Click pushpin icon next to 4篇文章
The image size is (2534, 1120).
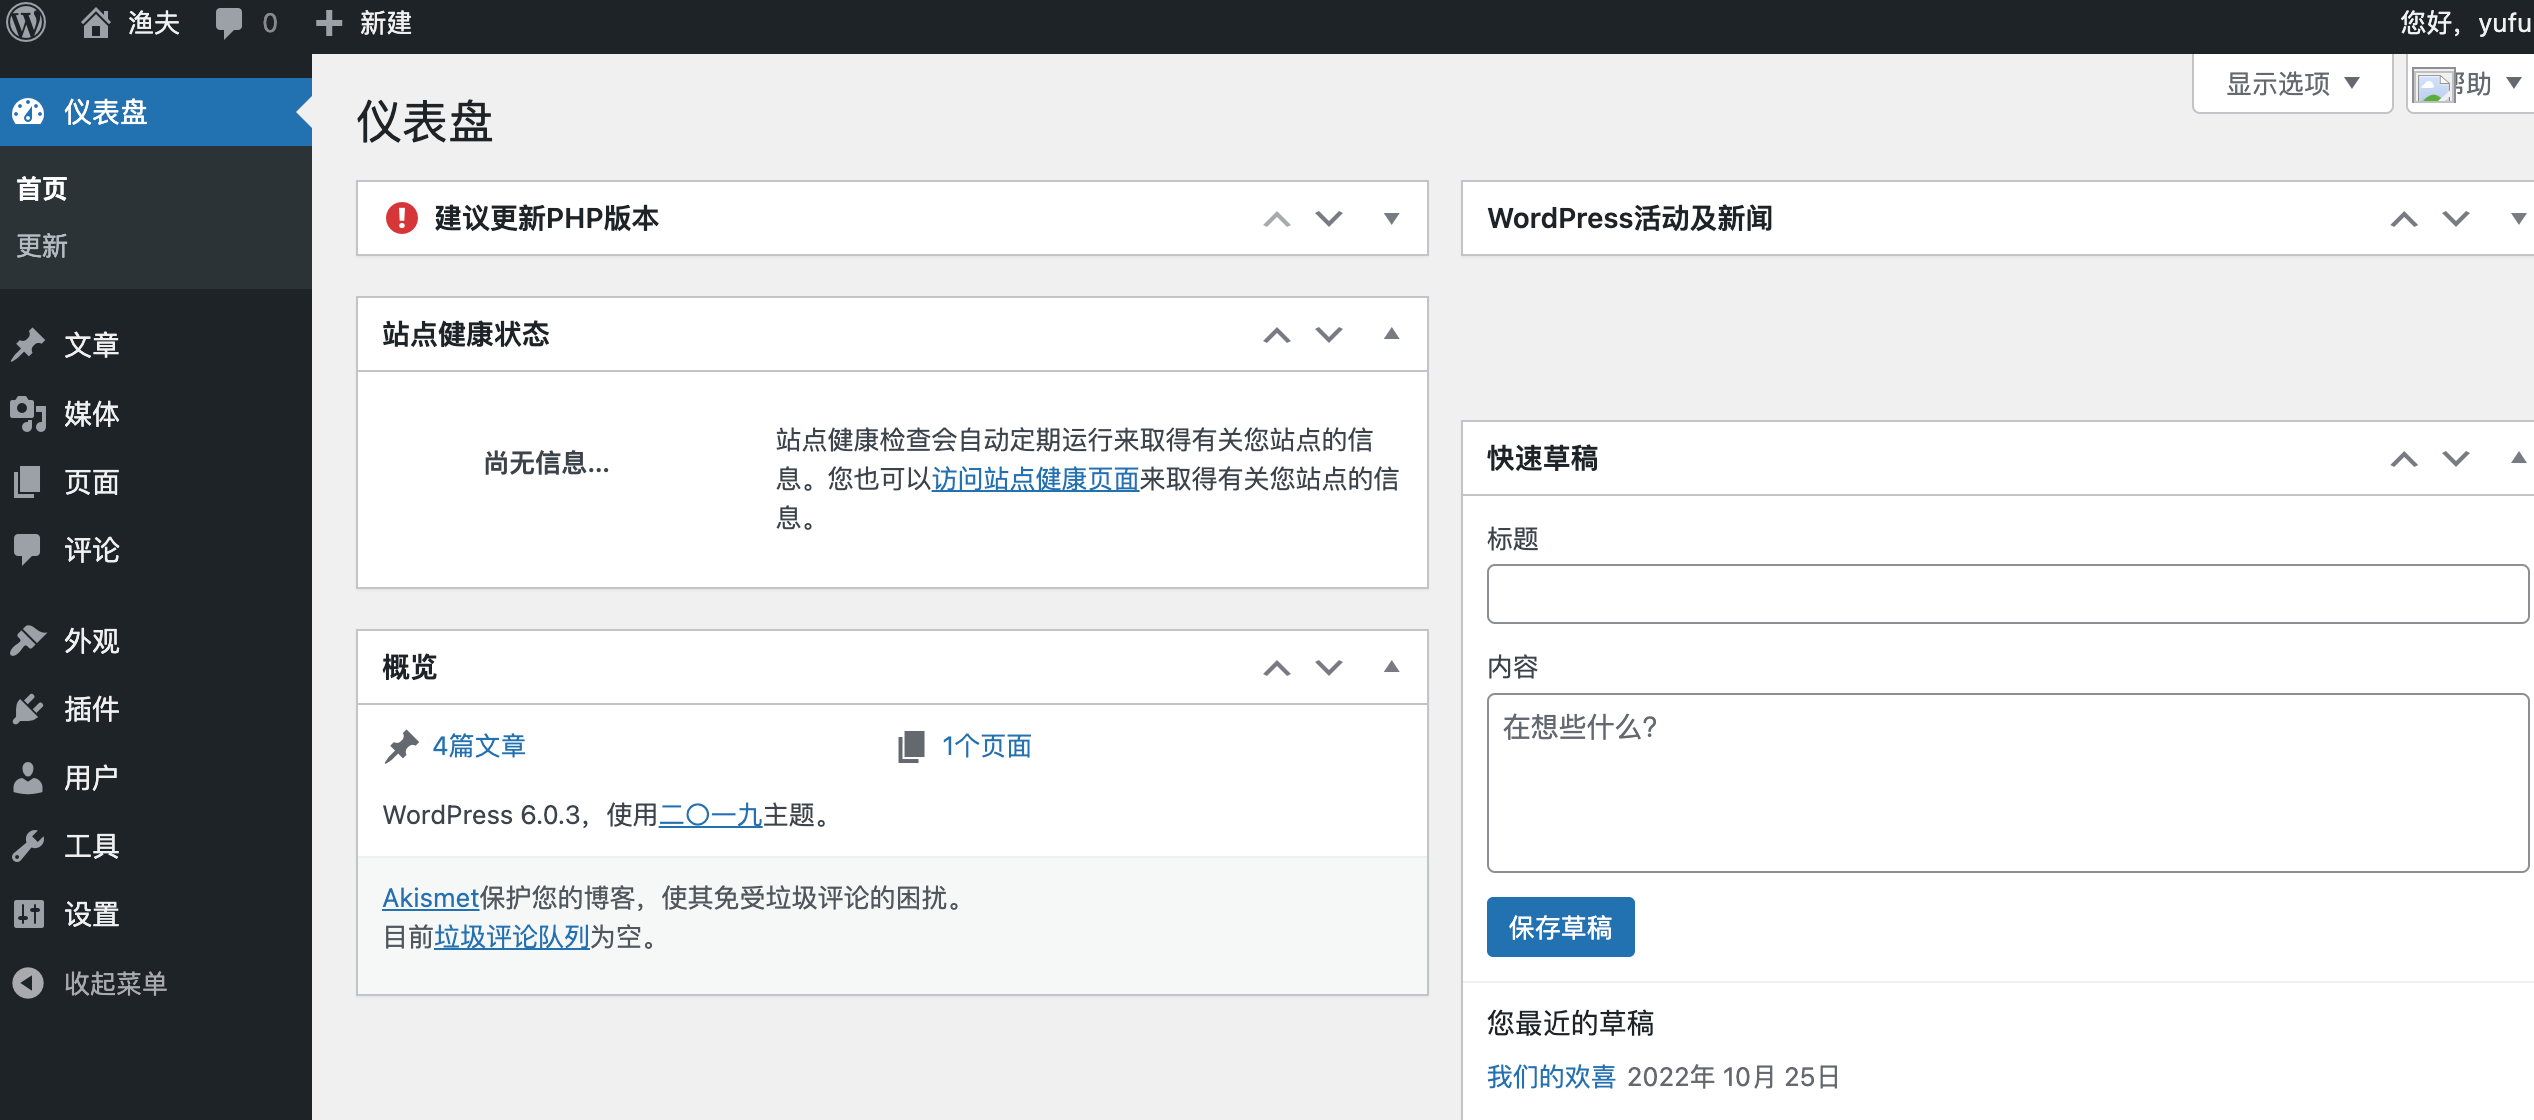click(402, 746)
